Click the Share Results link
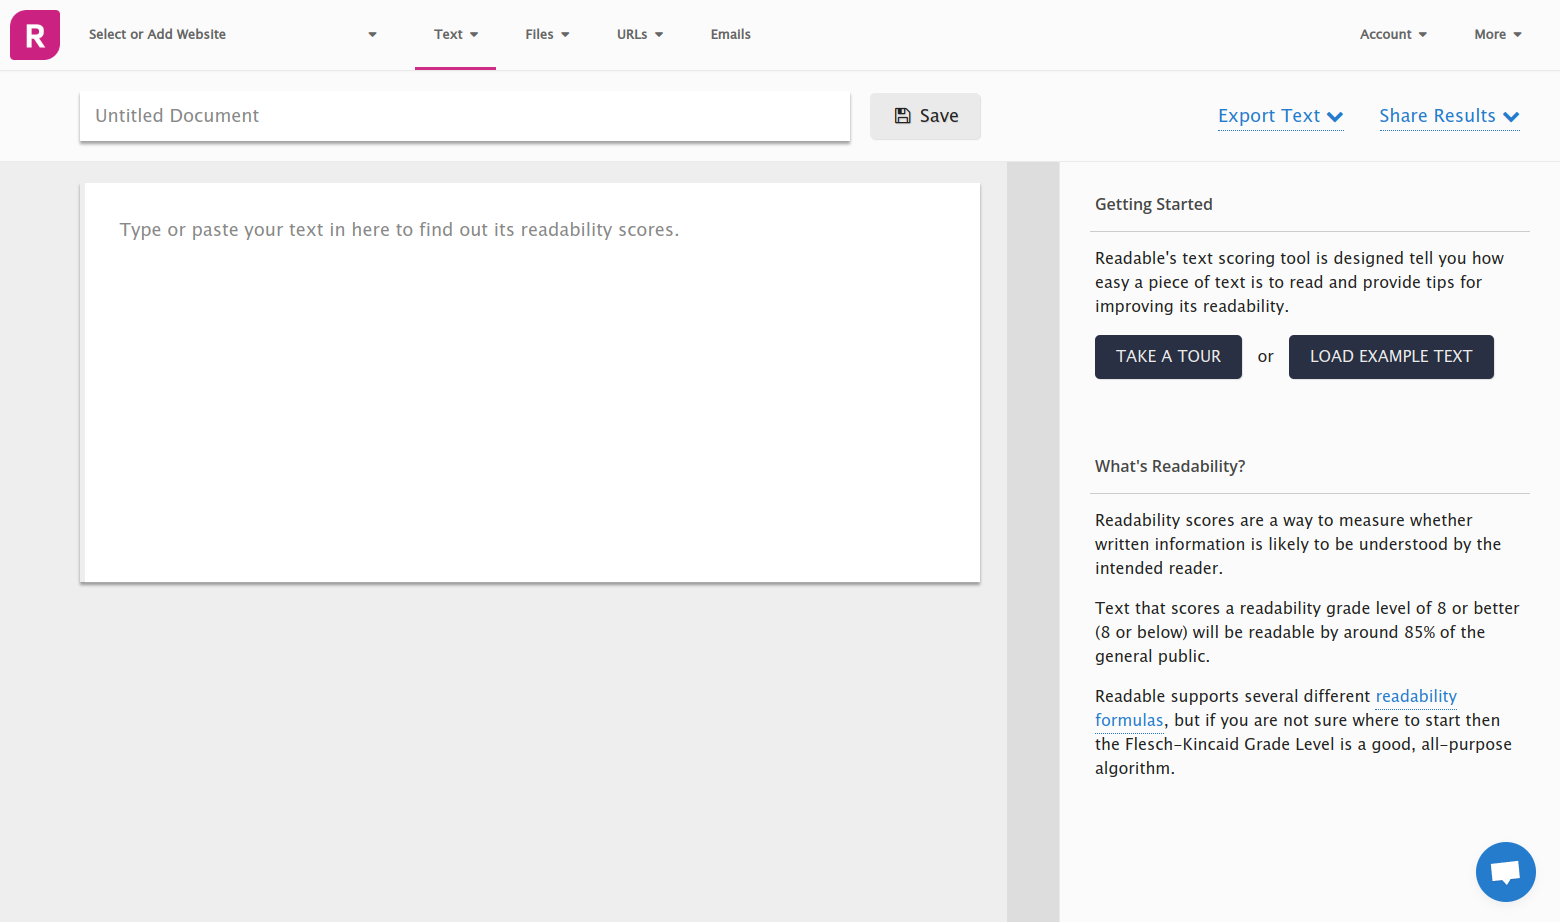The image size is (1560, 922). pos(1437,116)
